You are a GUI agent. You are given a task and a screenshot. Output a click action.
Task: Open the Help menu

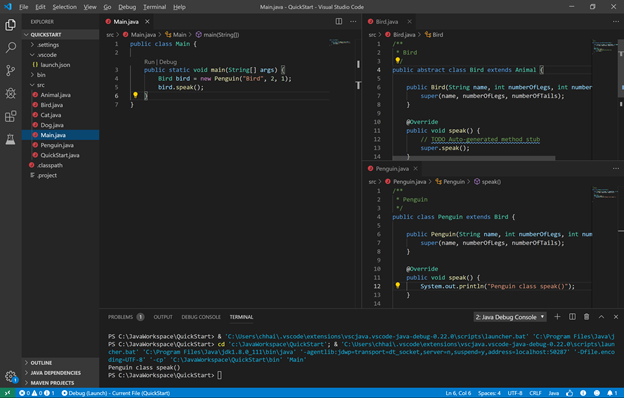(179, 7)
